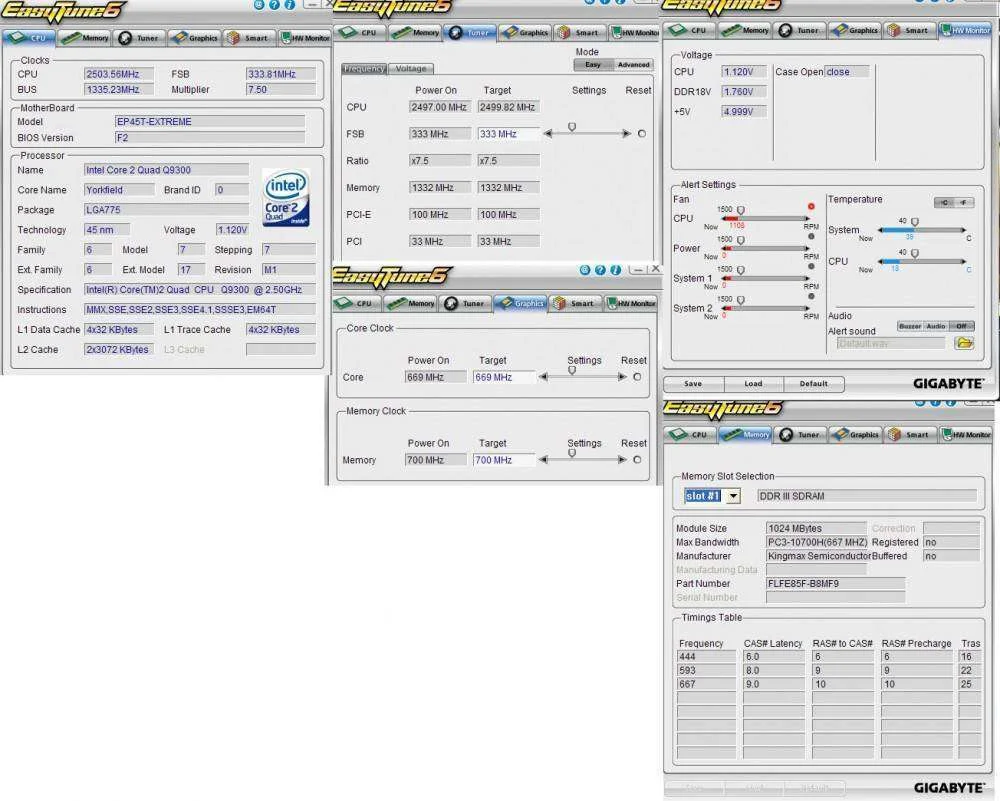Open Smart tab in the Tuner window

(x=579, y=32)
